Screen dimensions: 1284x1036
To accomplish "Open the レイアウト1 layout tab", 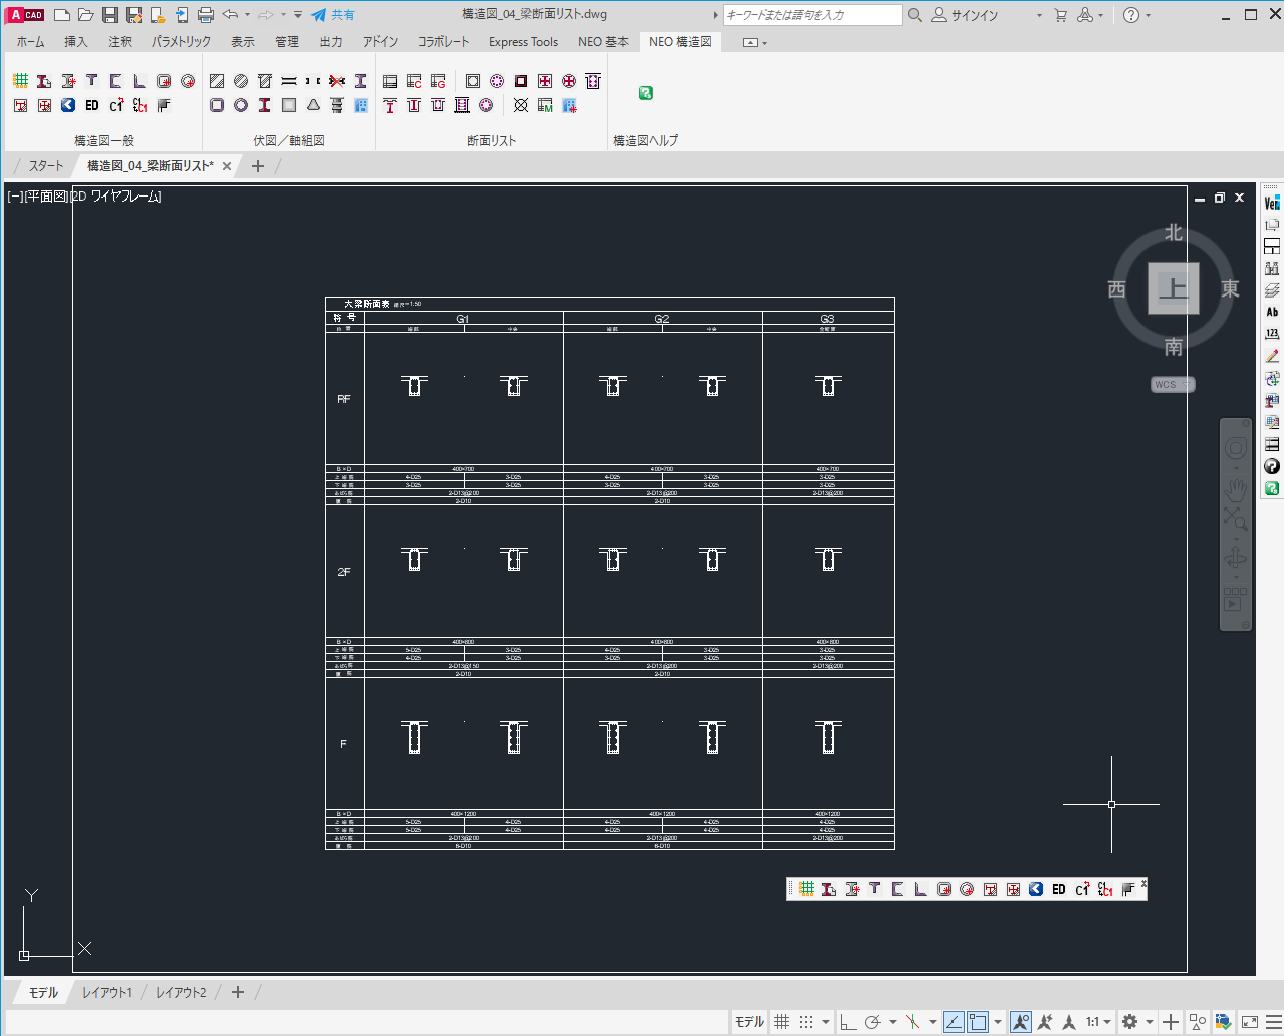I will [x=107, y=992].
